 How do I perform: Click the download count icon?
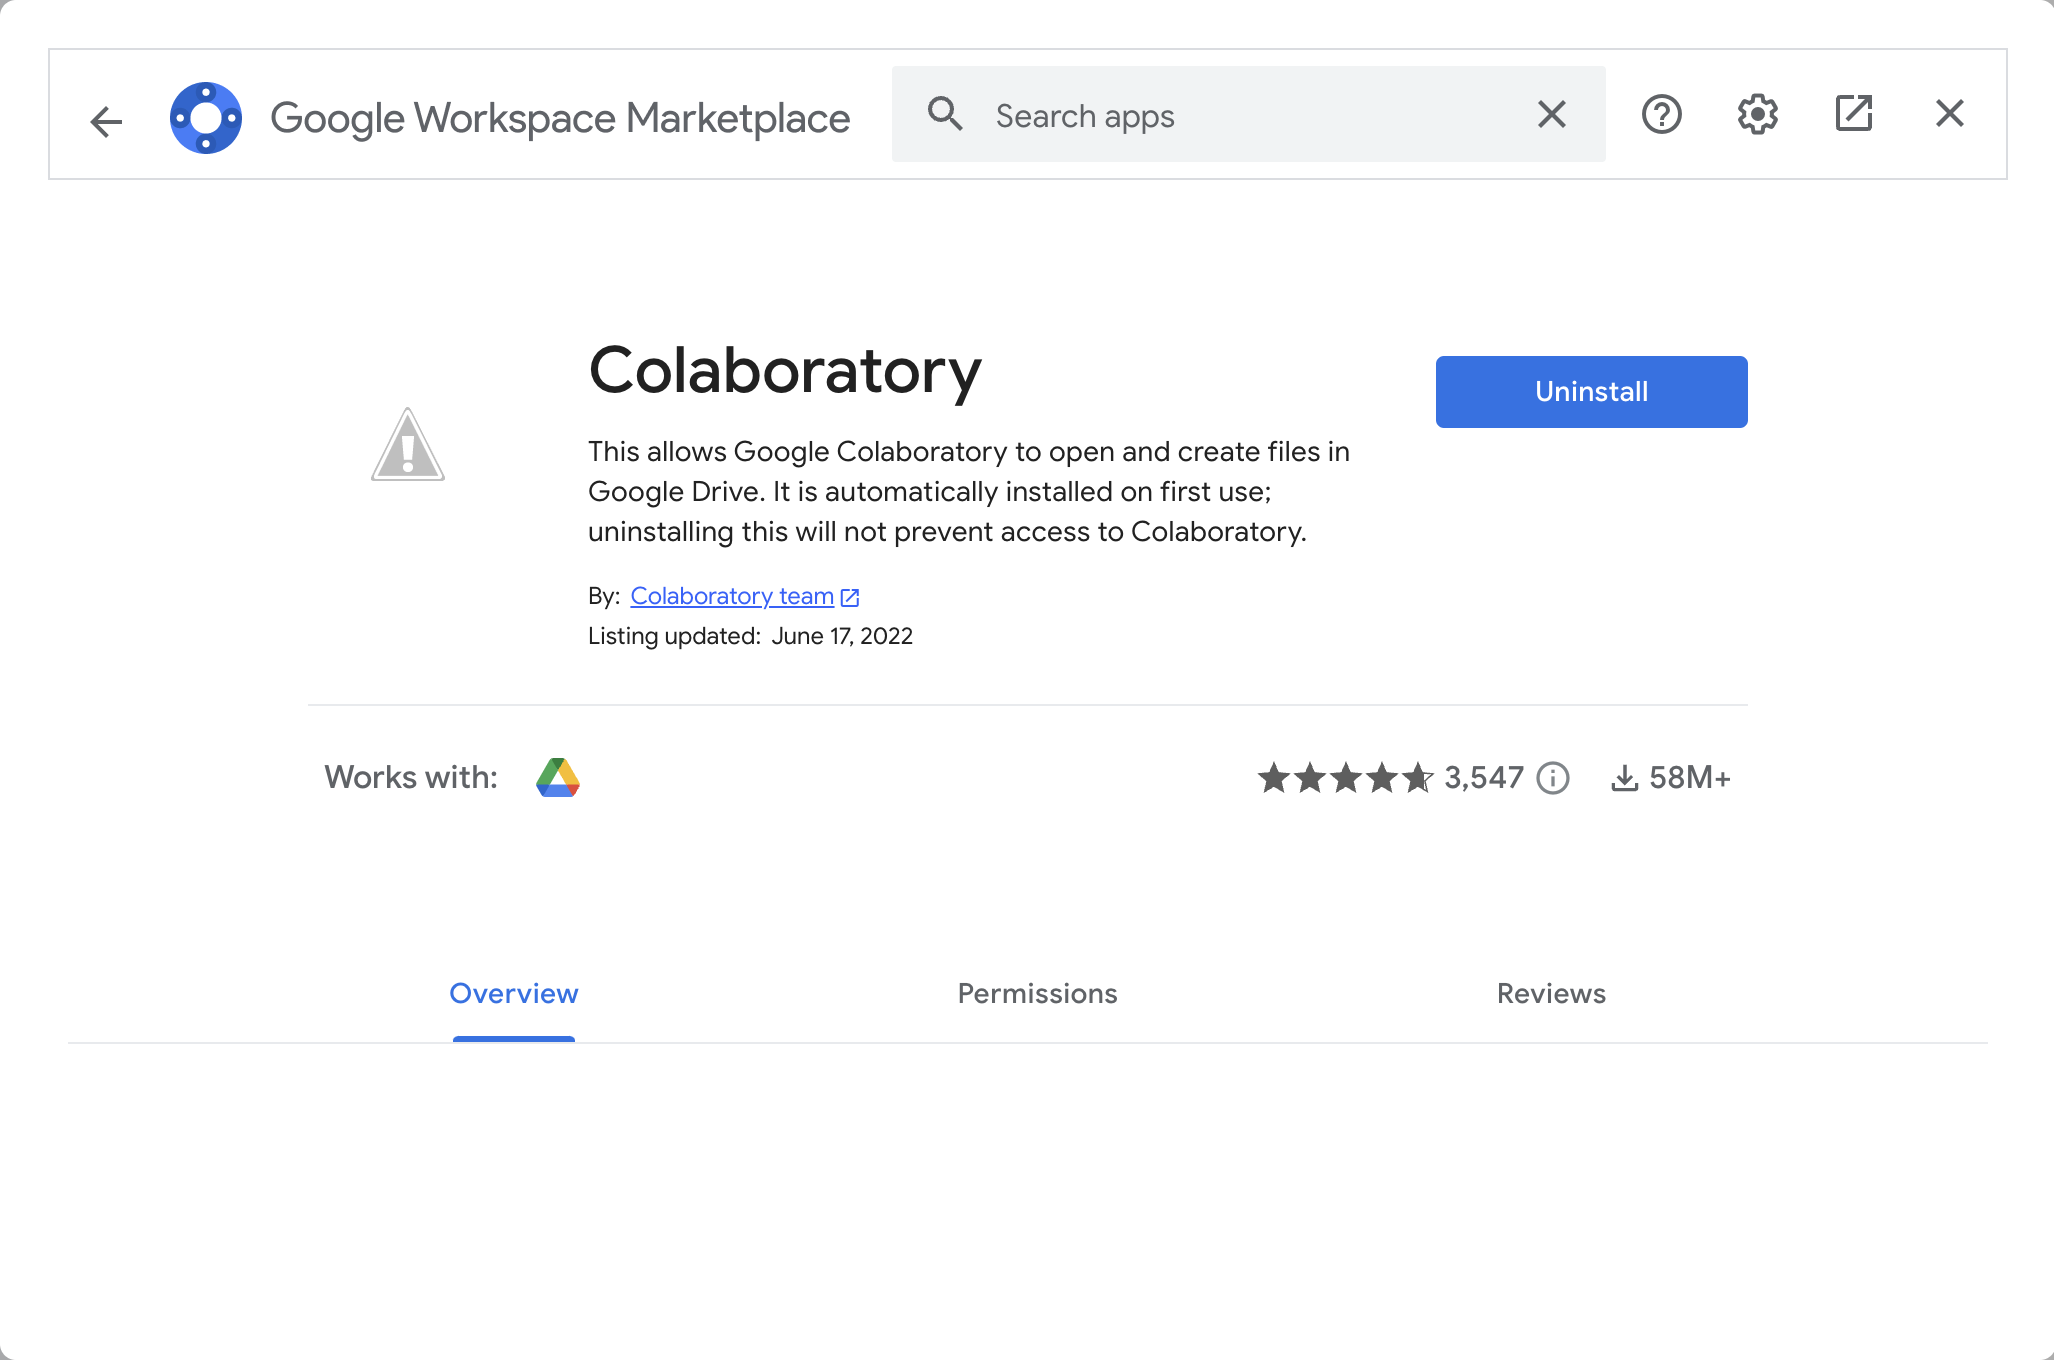[x=1625, y=778]
